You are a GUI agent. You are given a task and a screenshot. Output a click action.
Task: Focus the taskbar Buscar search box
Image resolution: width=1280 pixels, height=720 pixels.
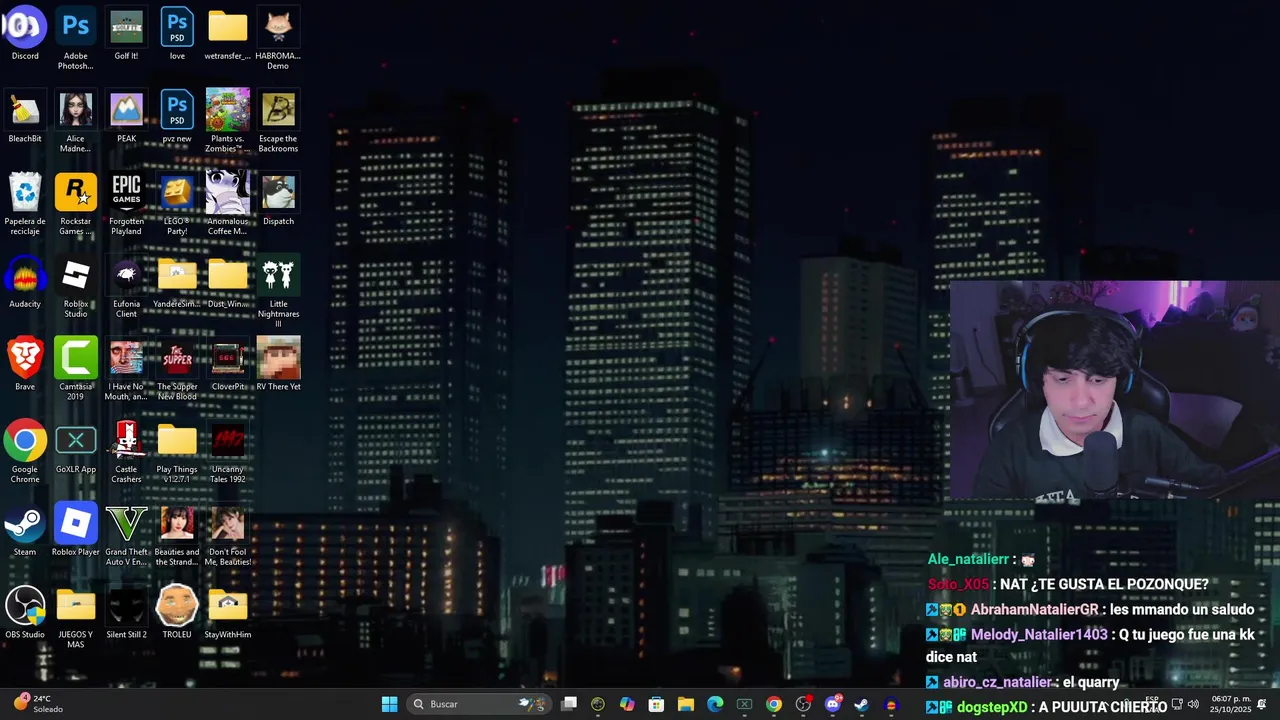click(479, 704)
